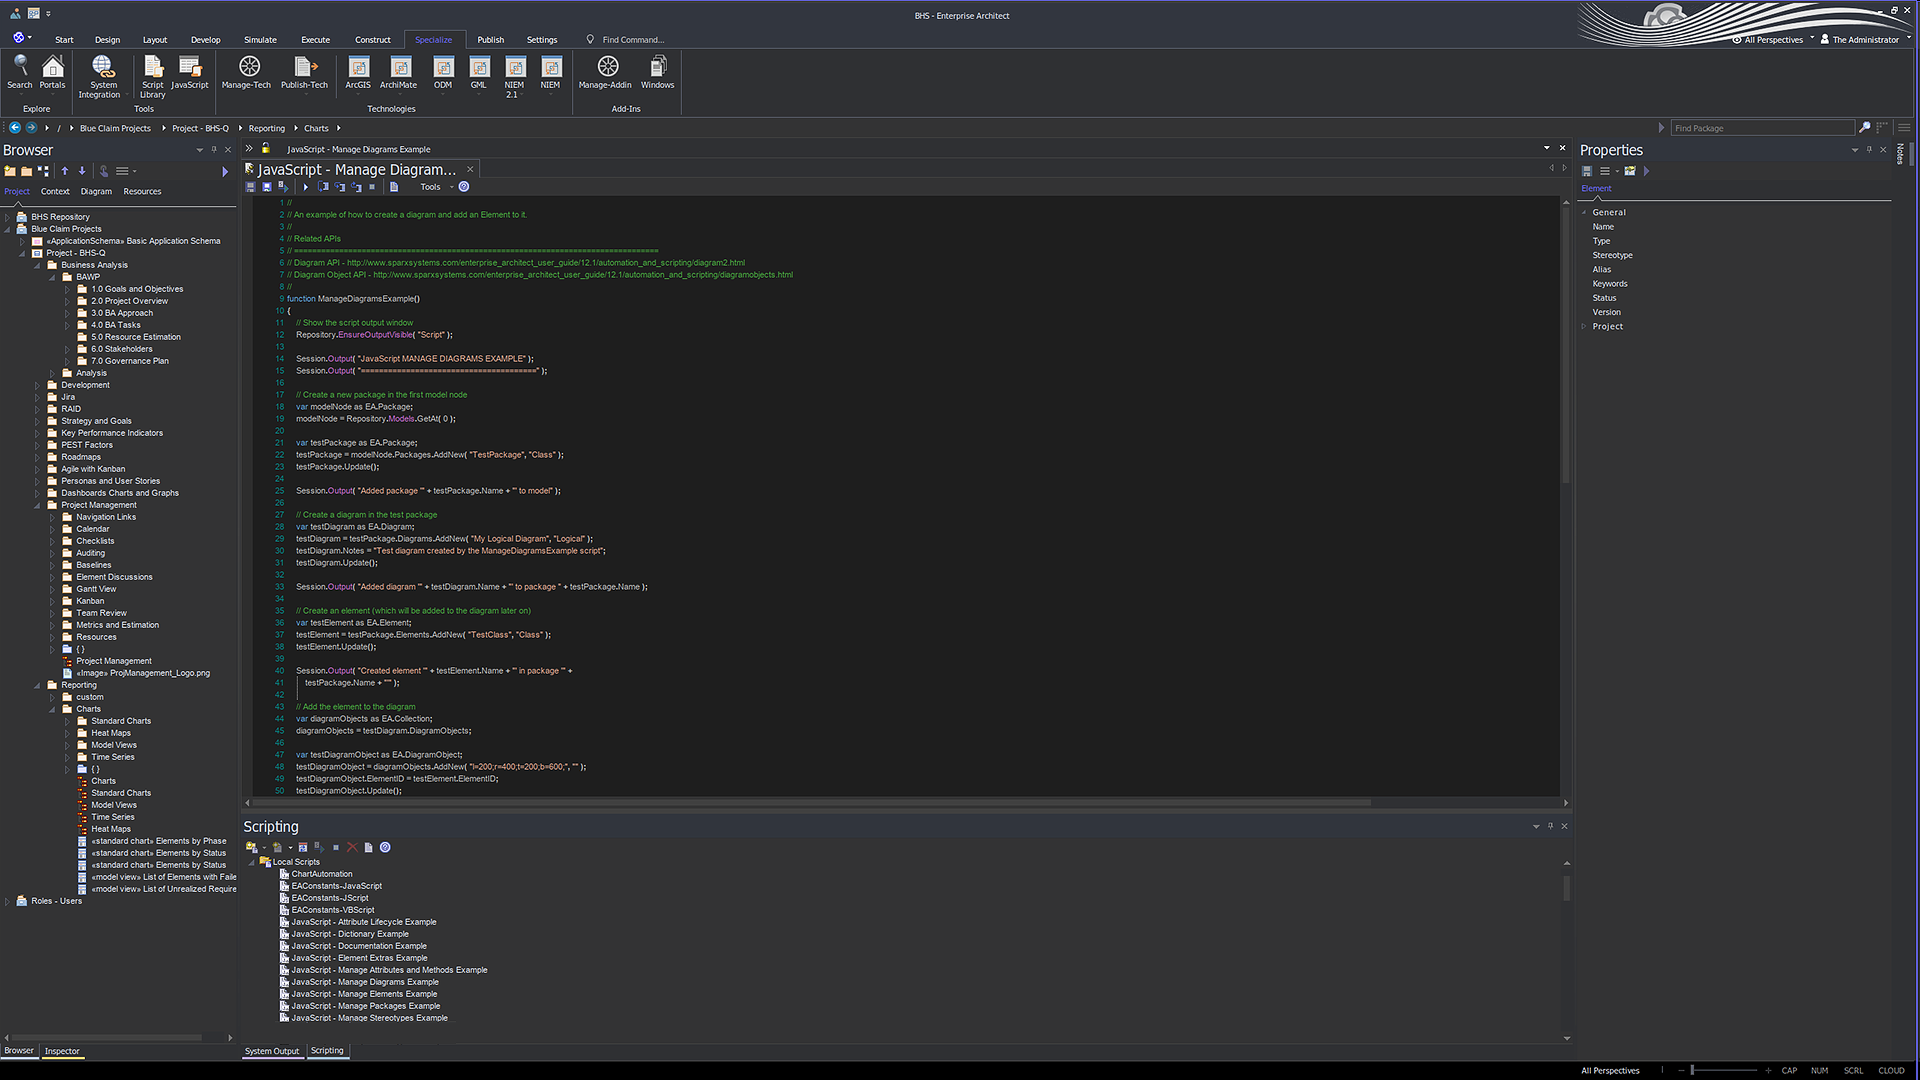Viewport: 1920px width, 1080px height.
Task: Open the ArchiMate technology button
Action: click(x=400, y=68)
